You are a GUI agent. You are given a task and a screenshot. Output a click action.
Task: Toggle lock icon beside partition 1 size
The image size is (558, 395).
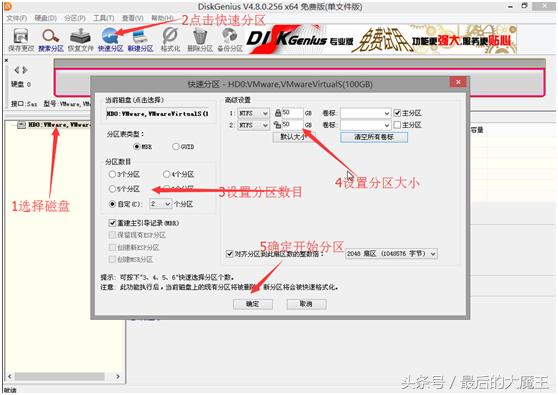278,113
